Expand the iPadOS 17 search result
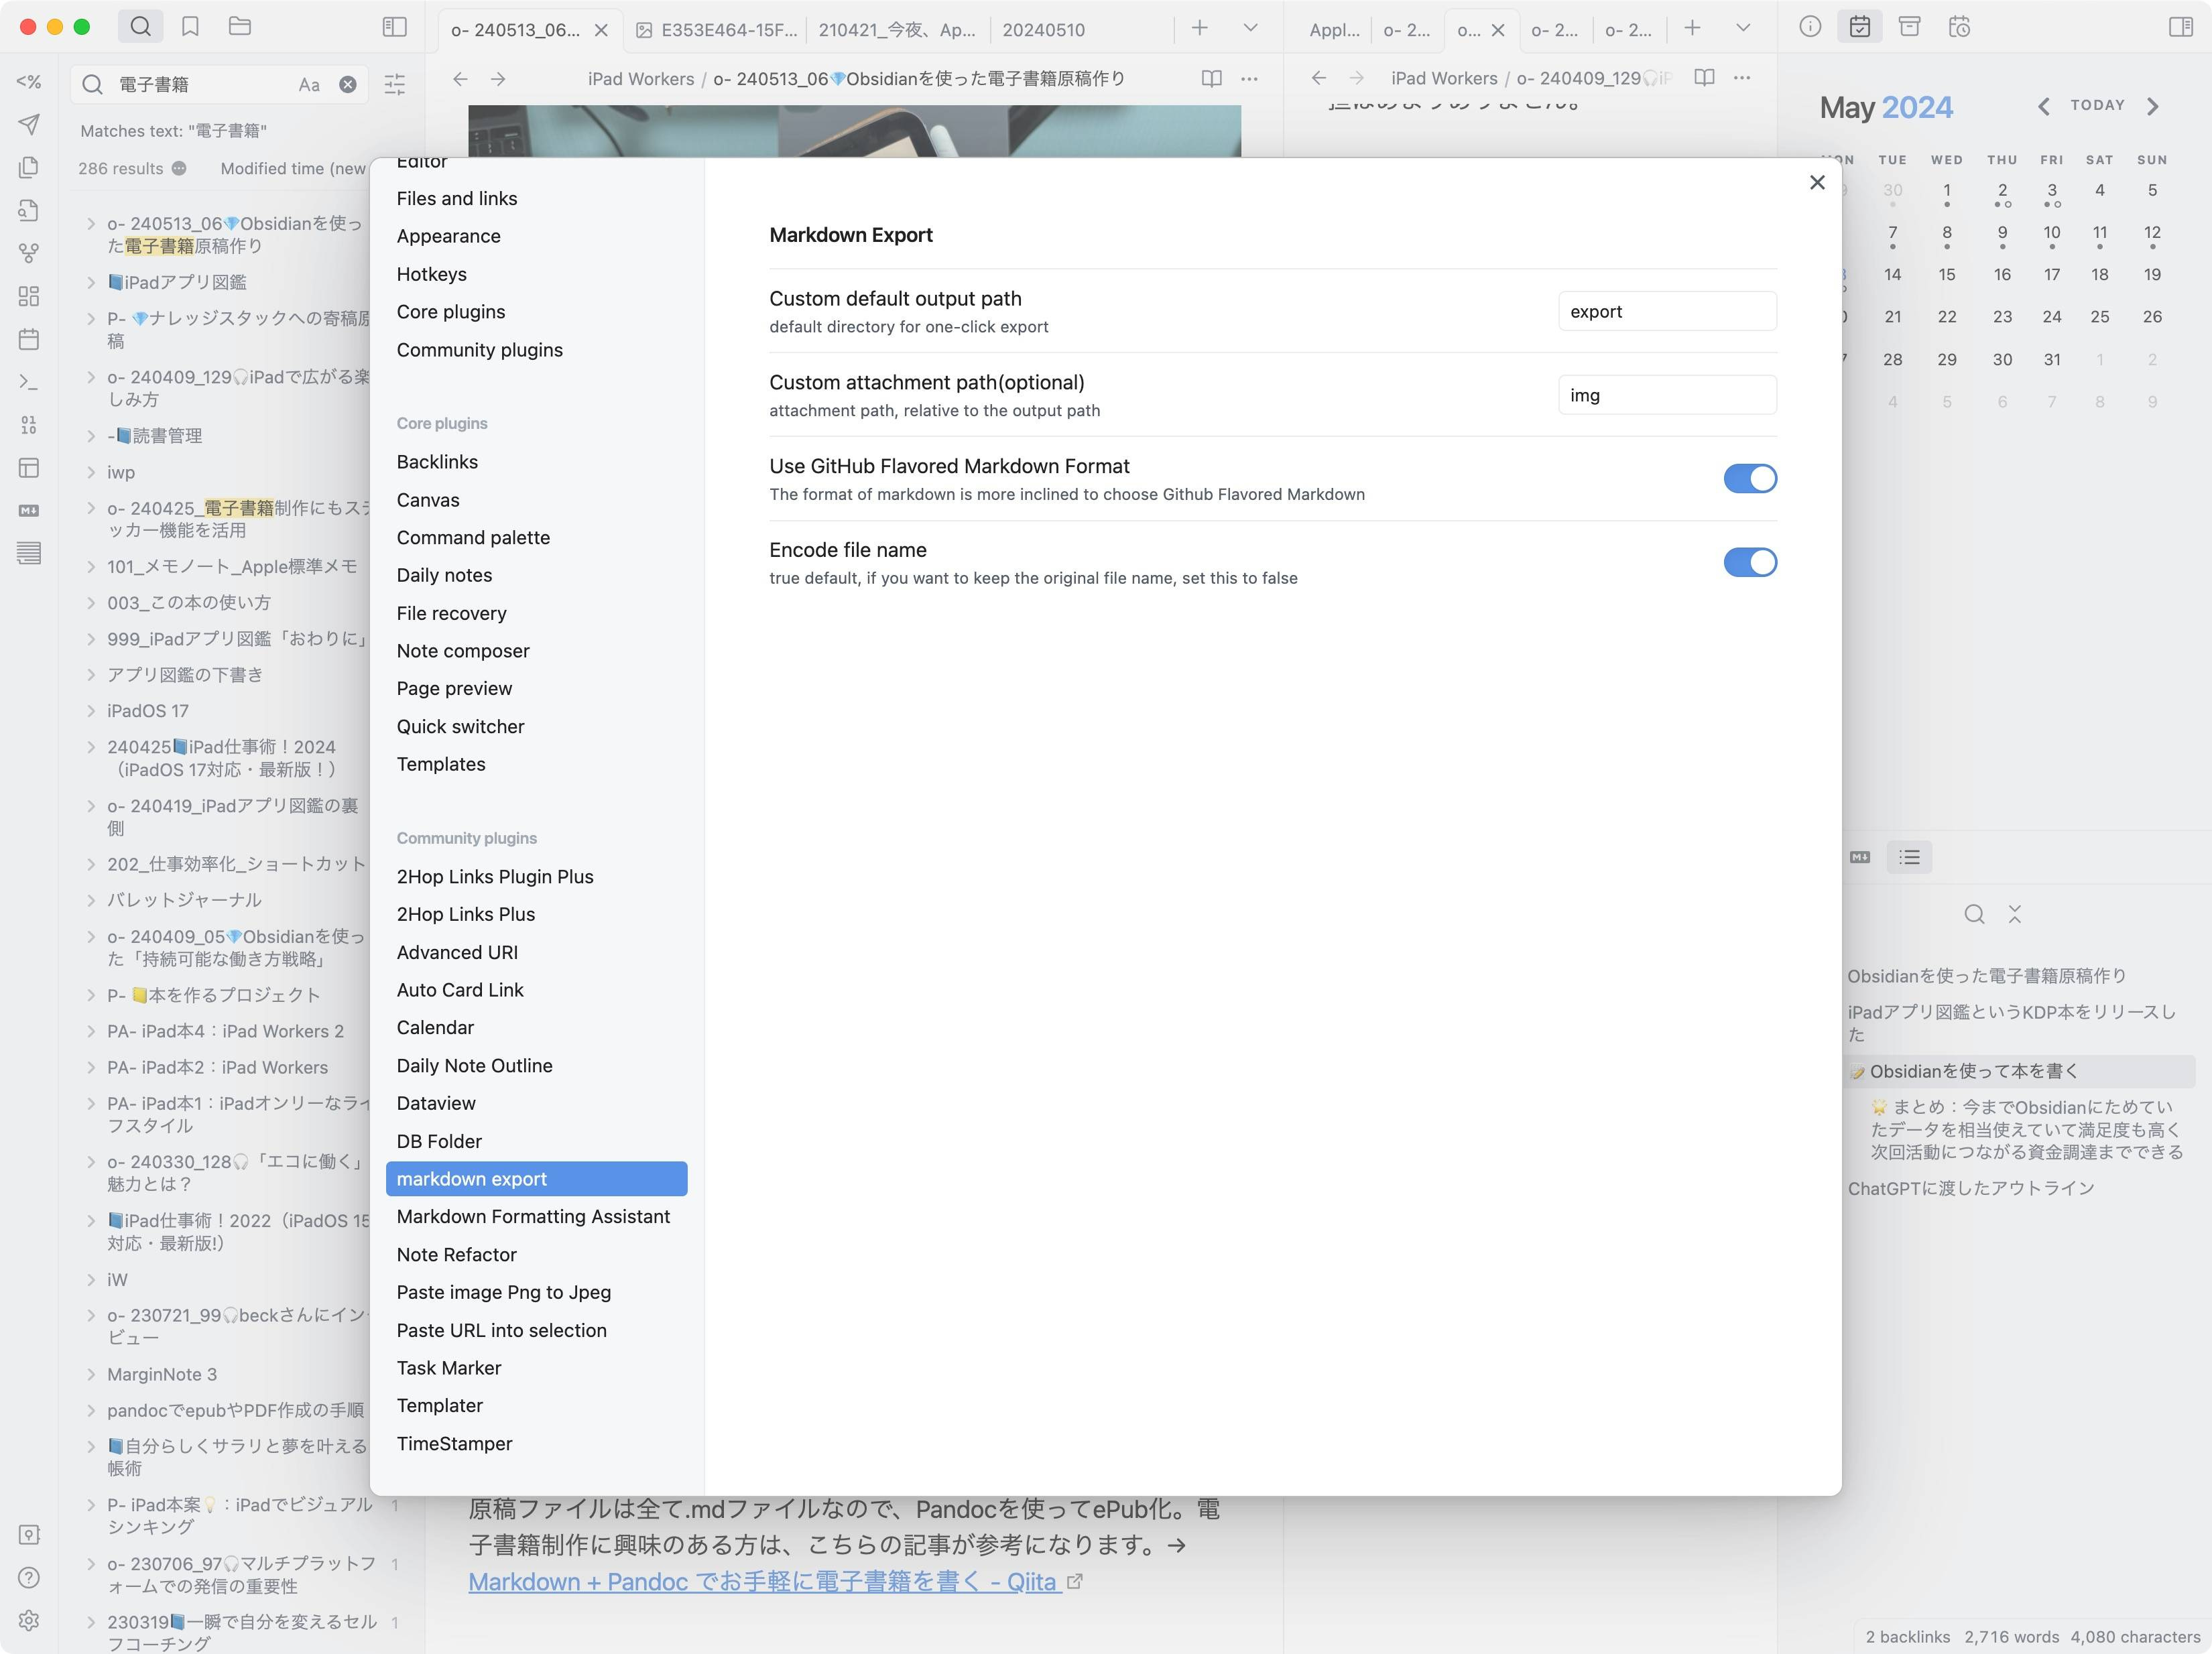2212x1654 pixels. (x=92, y=710)
